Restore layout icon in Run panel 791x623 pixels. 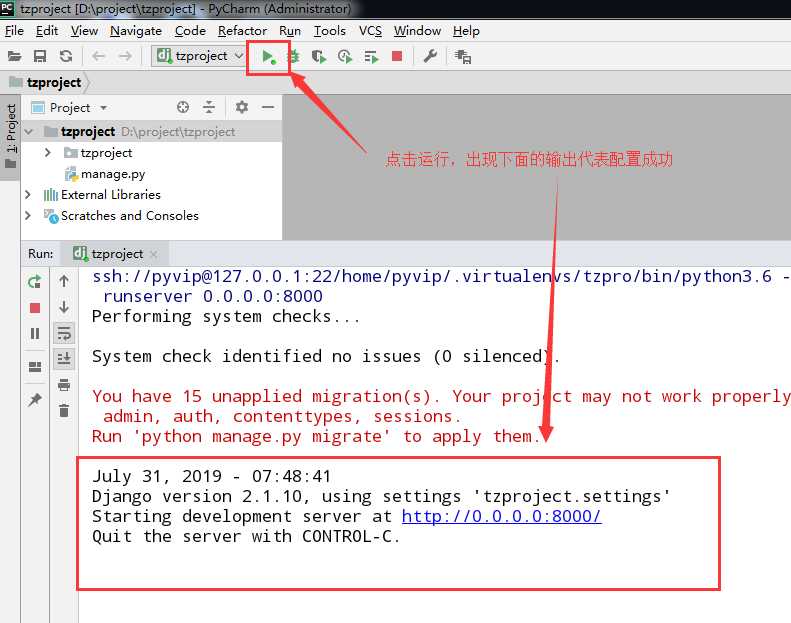(35, 366)
